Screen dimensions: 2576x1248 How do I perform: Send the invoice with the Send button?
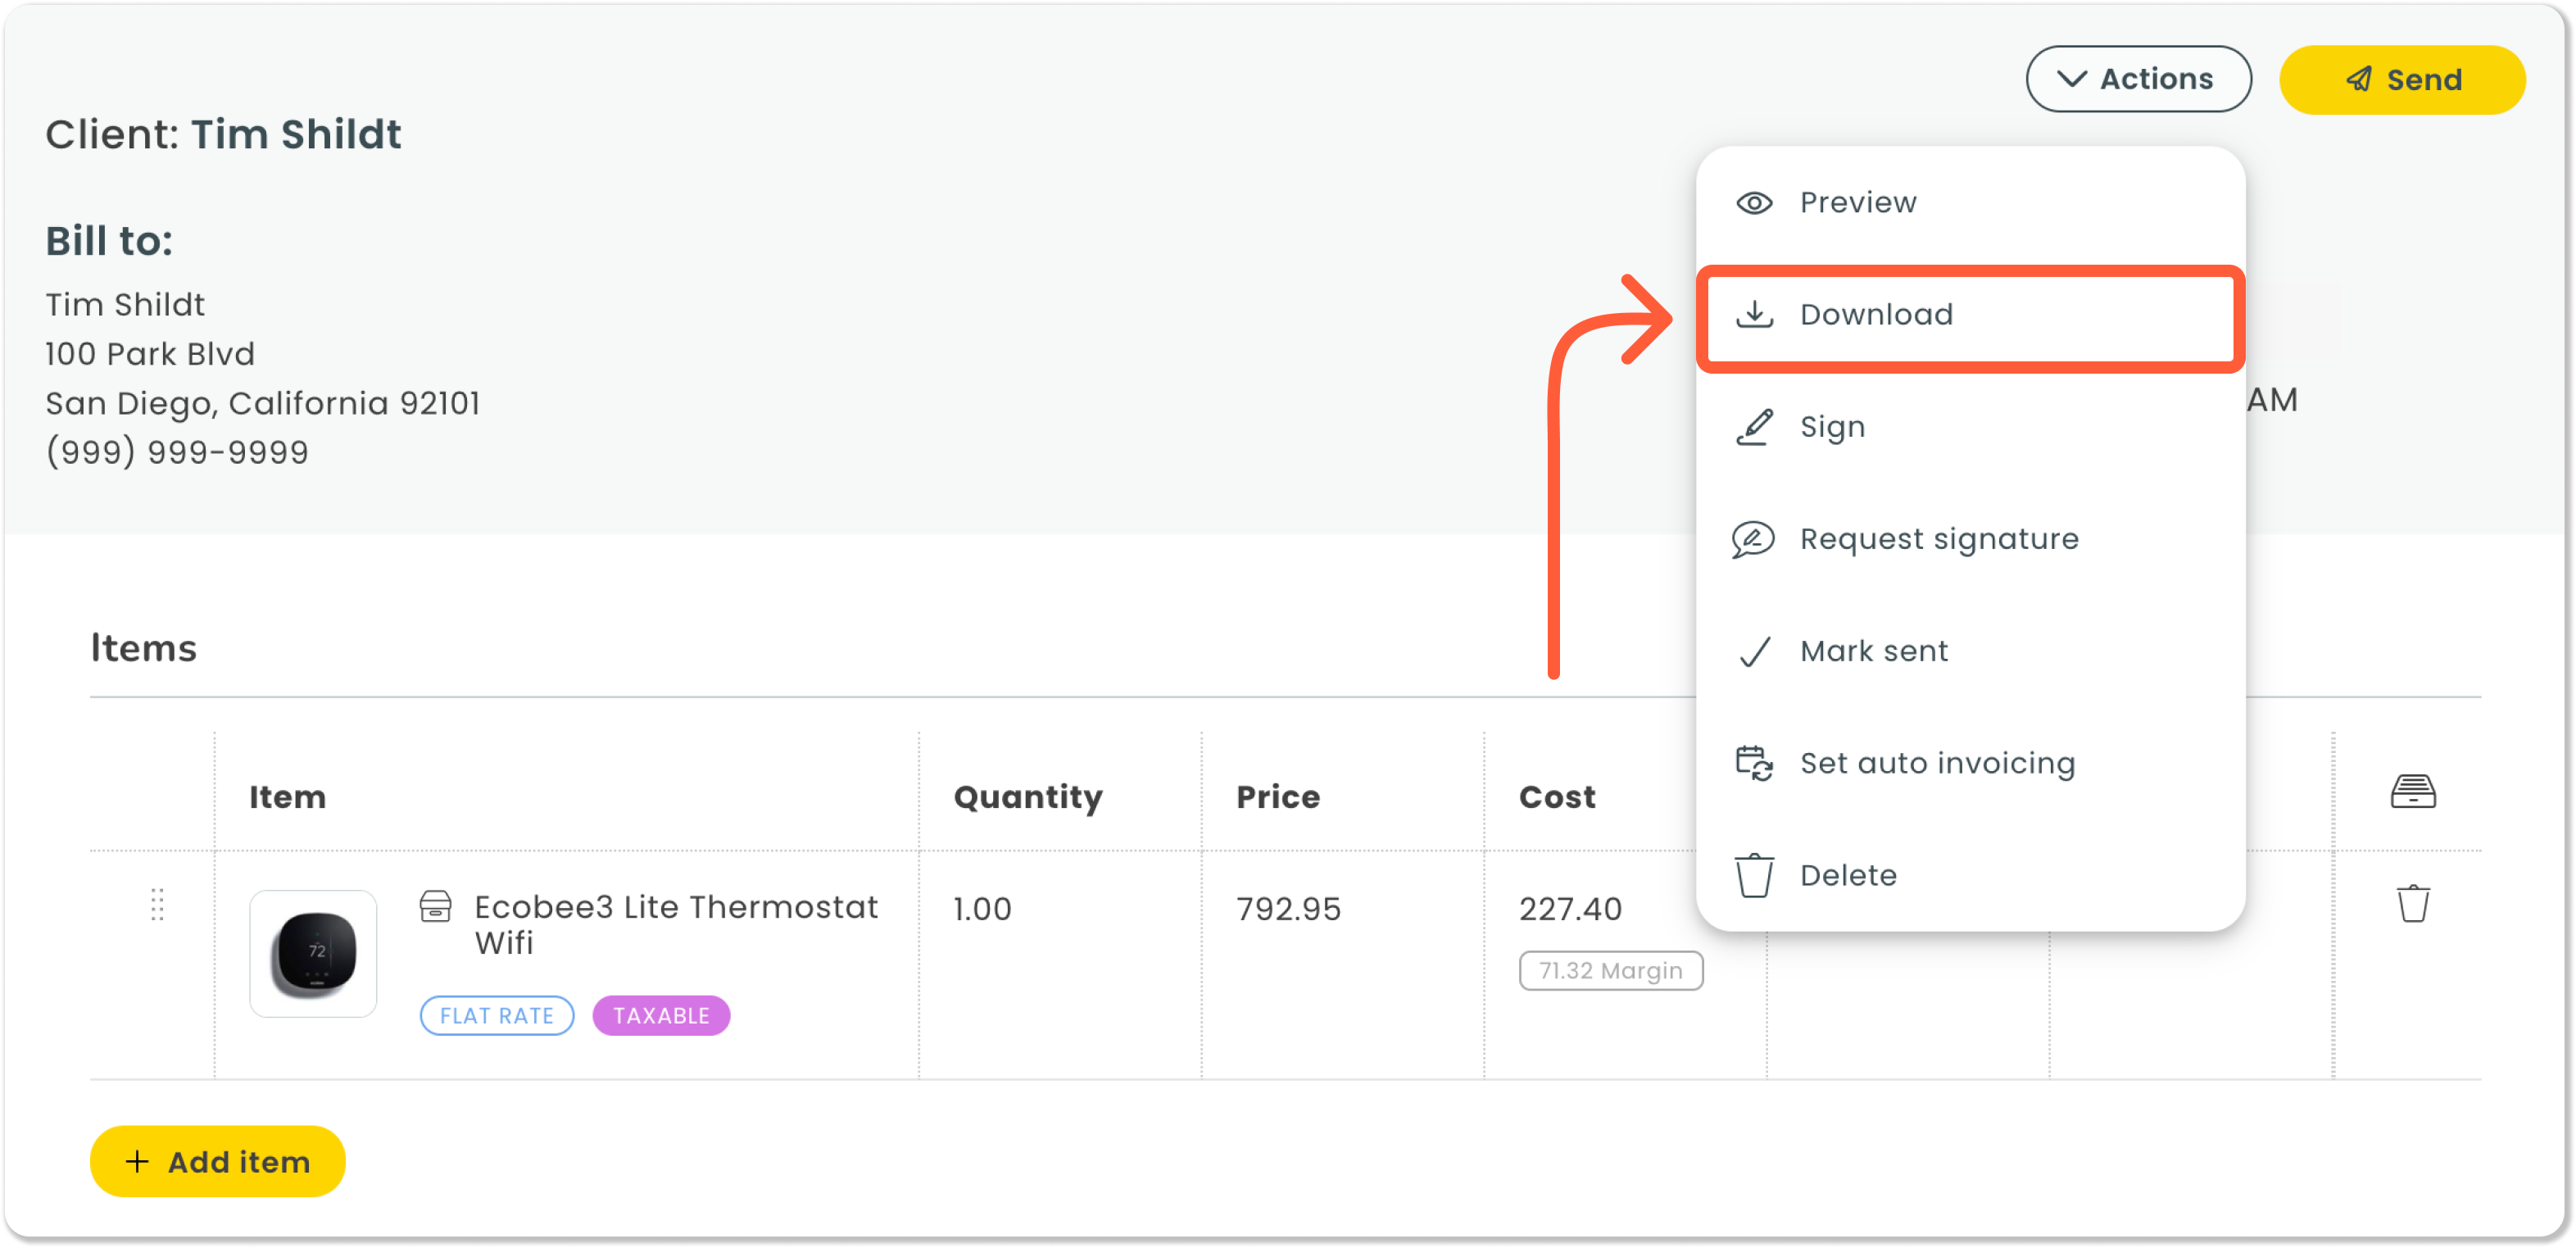tap(2402, 79)
